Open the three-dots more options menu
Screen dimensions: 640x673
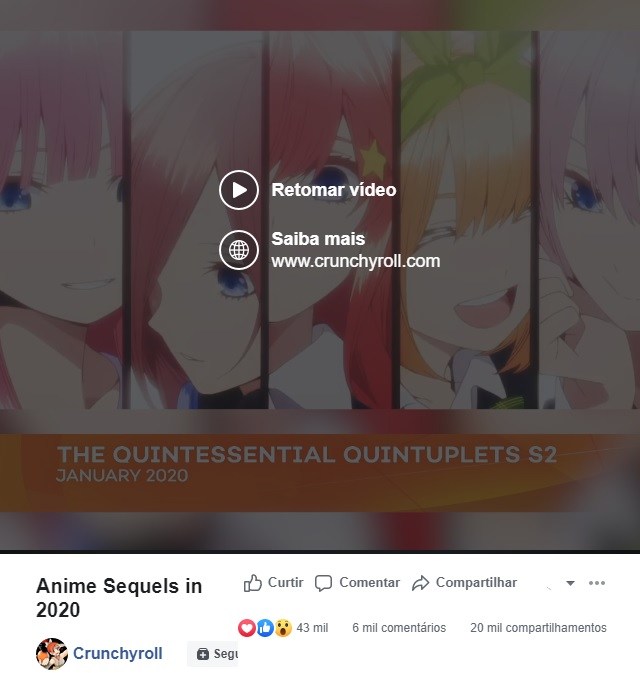[597, 582]
